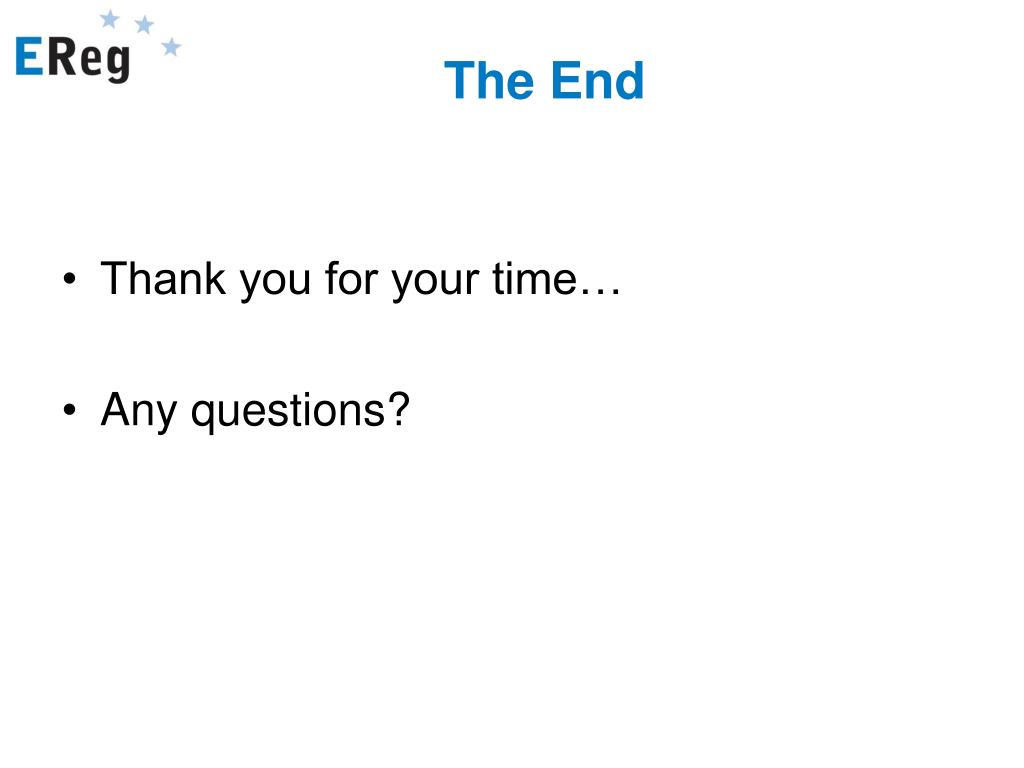
Task: Select the bullet dot before 'Thank you'
Action: 69,279
